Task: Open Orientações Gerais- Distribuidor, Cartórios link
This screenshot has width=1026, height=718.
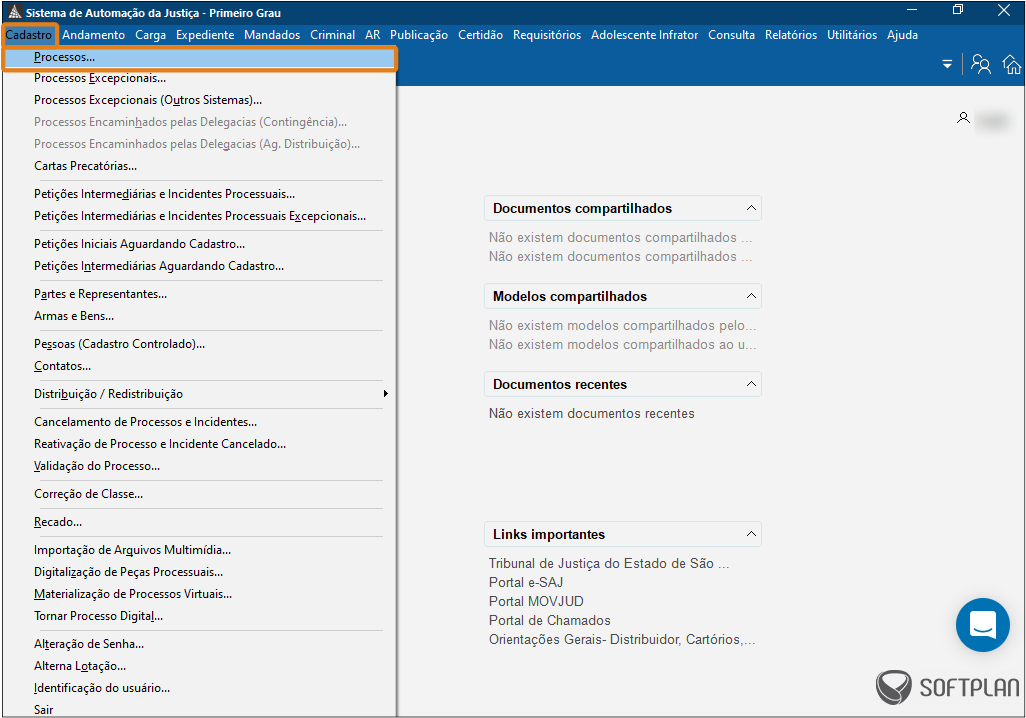Action: tap(622, 639)
